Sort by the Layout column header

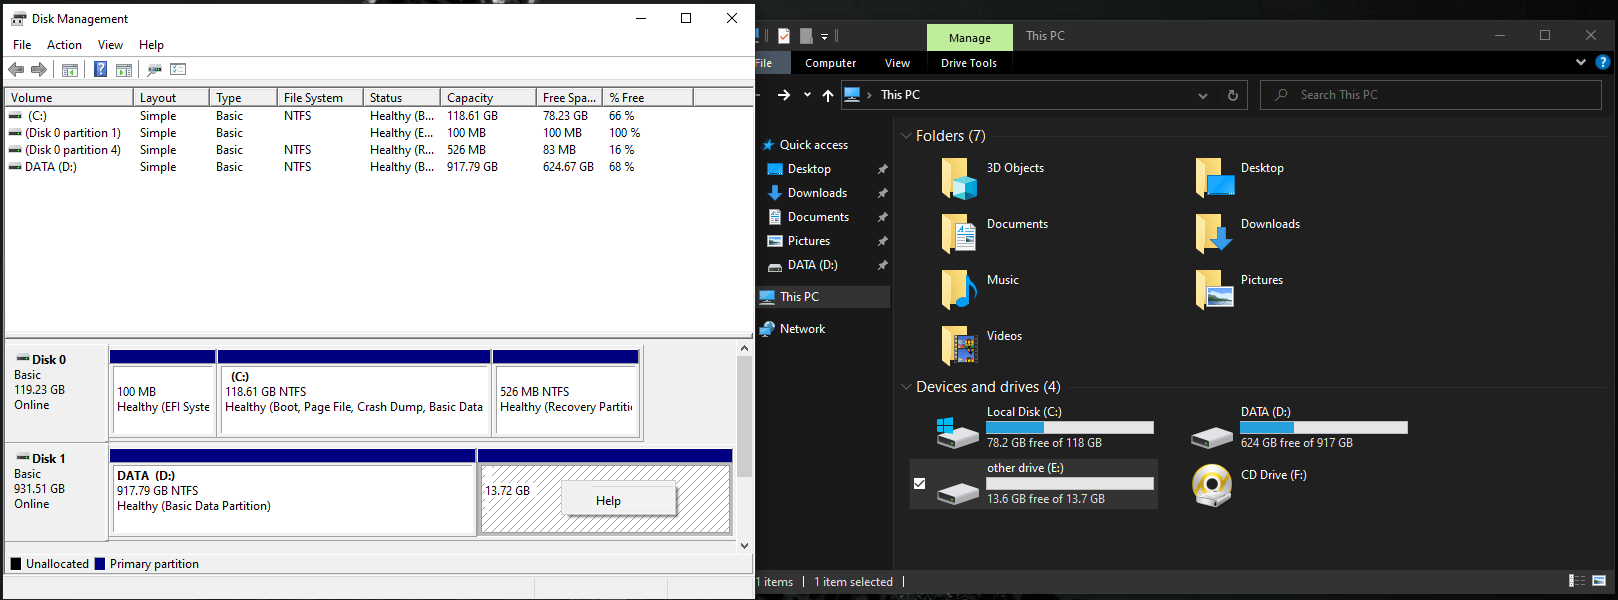pos(171,97)
